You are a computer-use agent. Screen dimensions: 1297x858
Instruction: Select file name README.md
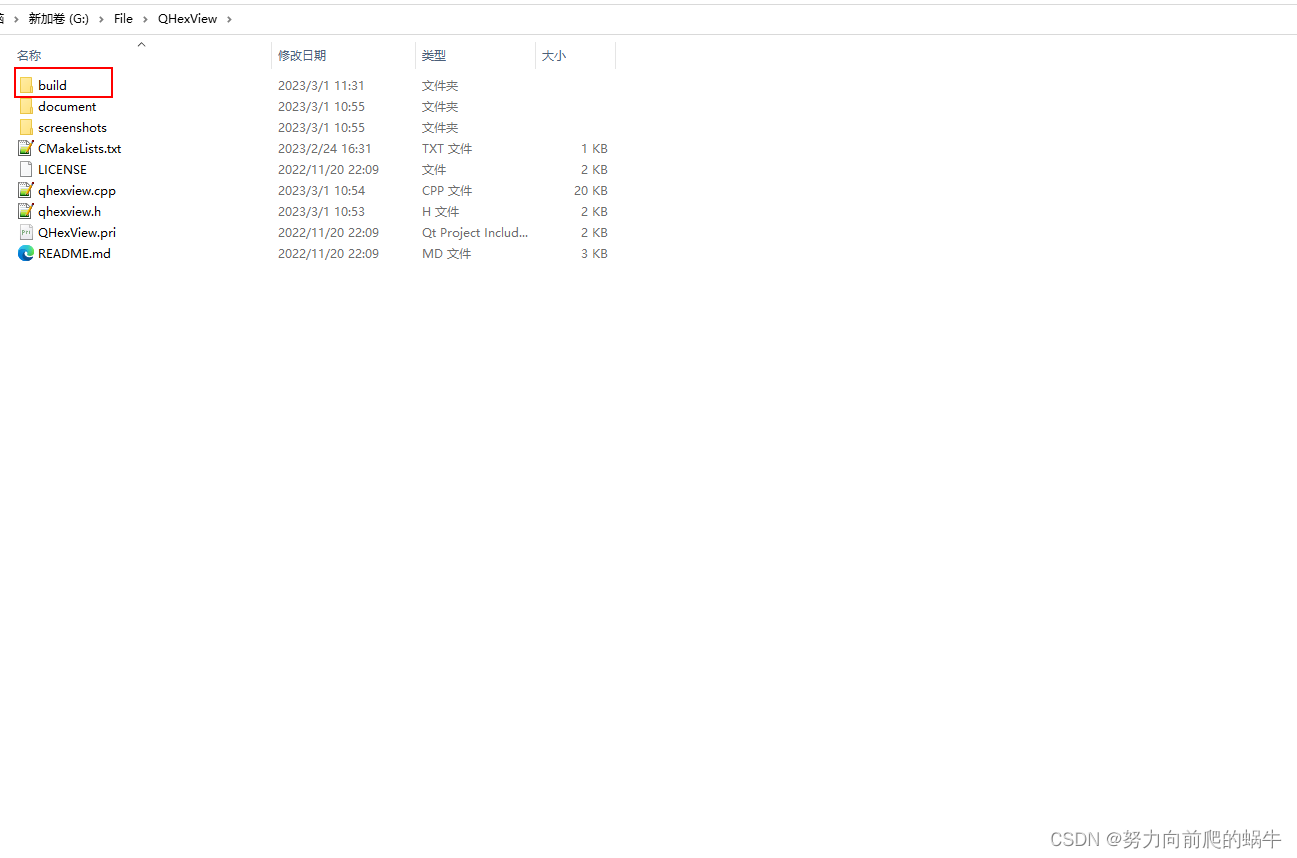(74, 253)
